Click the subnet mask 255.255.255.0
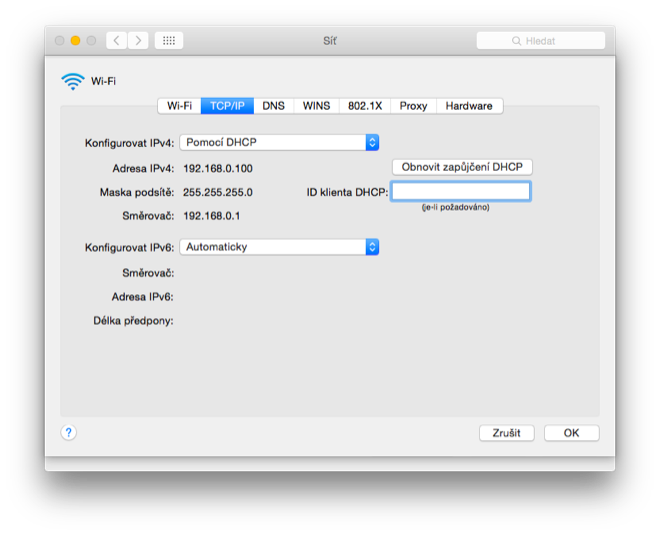 218,192
